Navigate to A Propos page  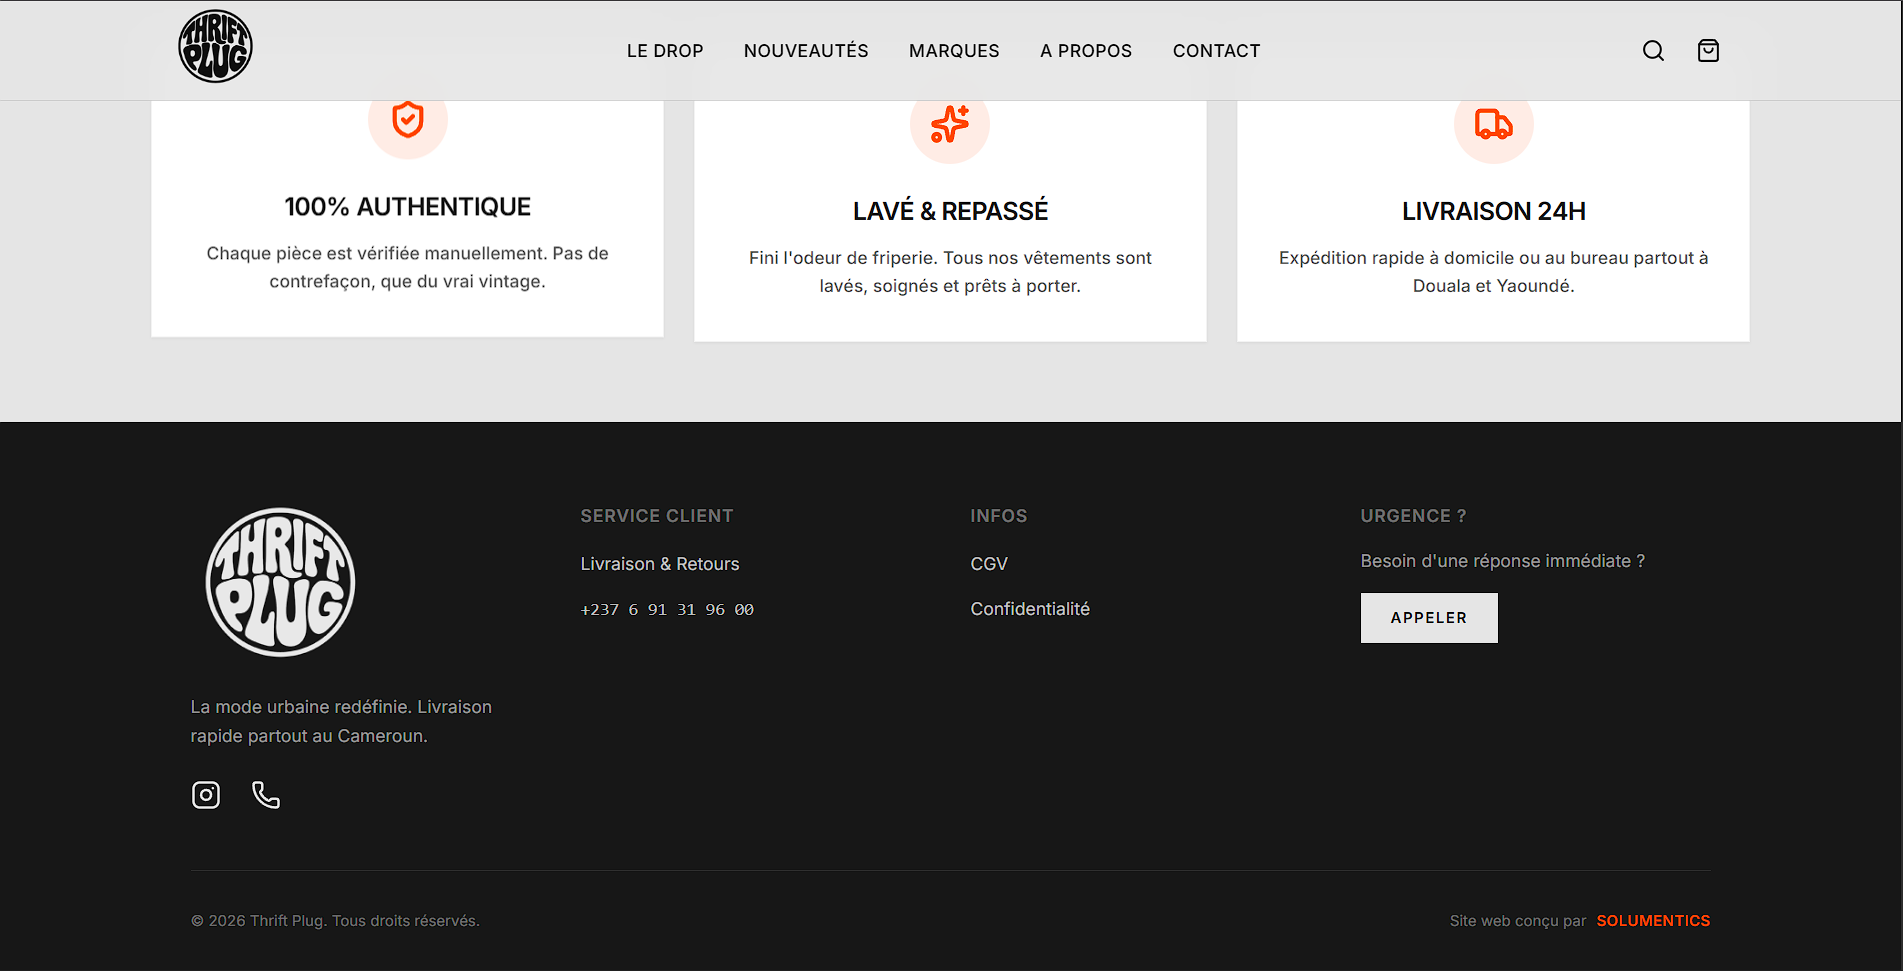[x=1086, y=51]
